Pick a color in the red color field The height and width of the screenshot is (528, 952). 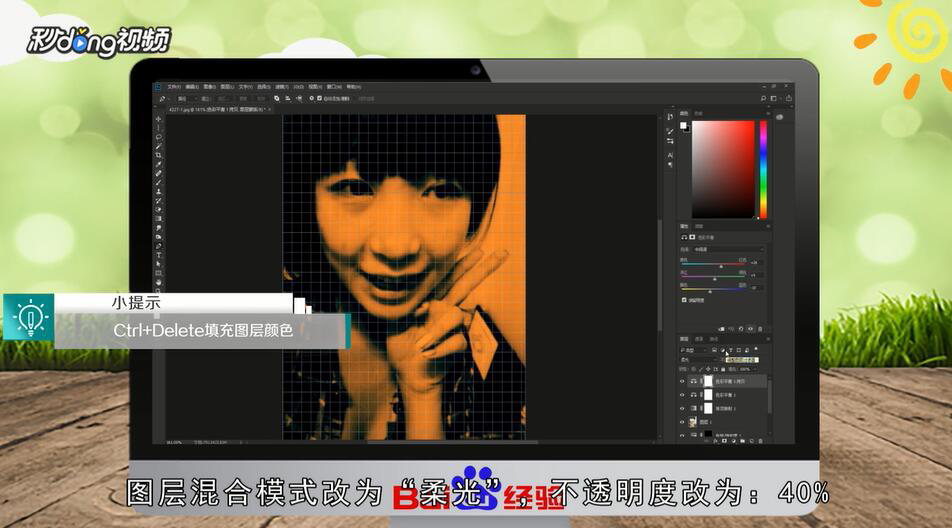[x=723, y=169]
